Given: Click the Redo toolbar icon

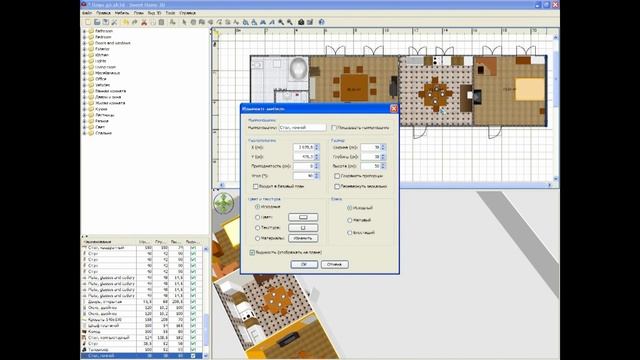Looking at the screenshot, I should click(x=135, y=22).
